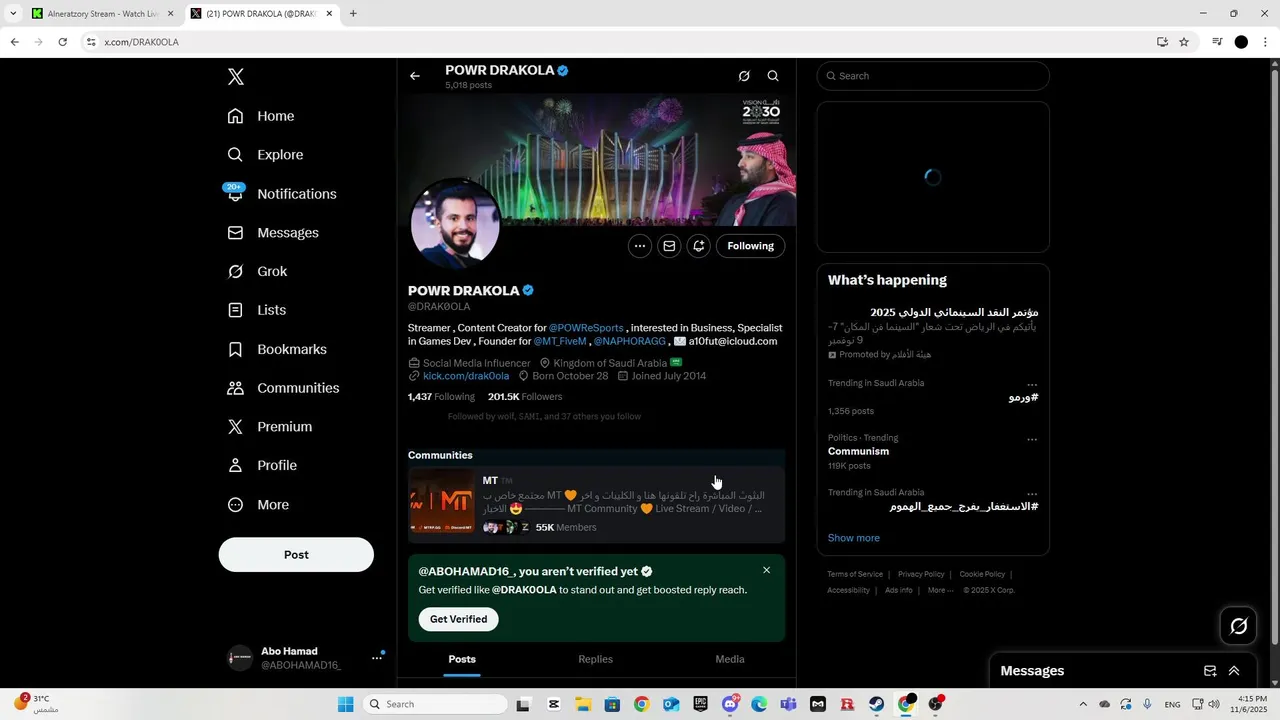Open @POWReSports mention link
This screenshot has height=720, width=1280.
coord(586,328)
